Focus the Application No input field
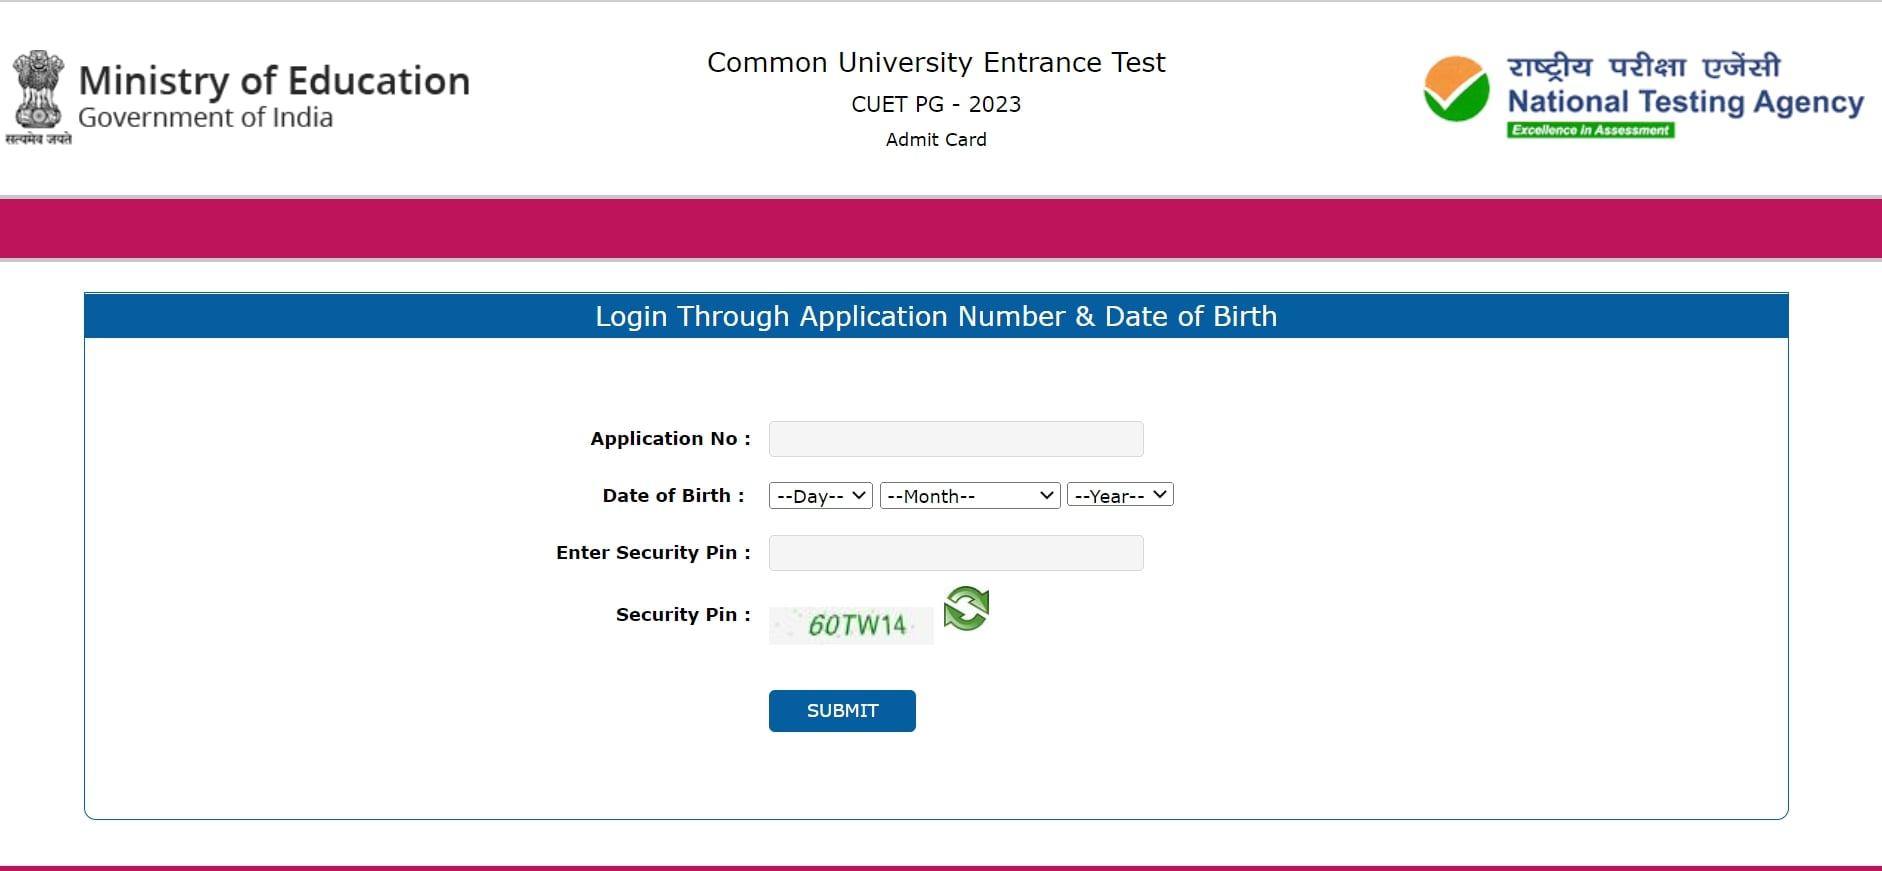Screen dimensions: 1882x871 click(x=955, y=439)
